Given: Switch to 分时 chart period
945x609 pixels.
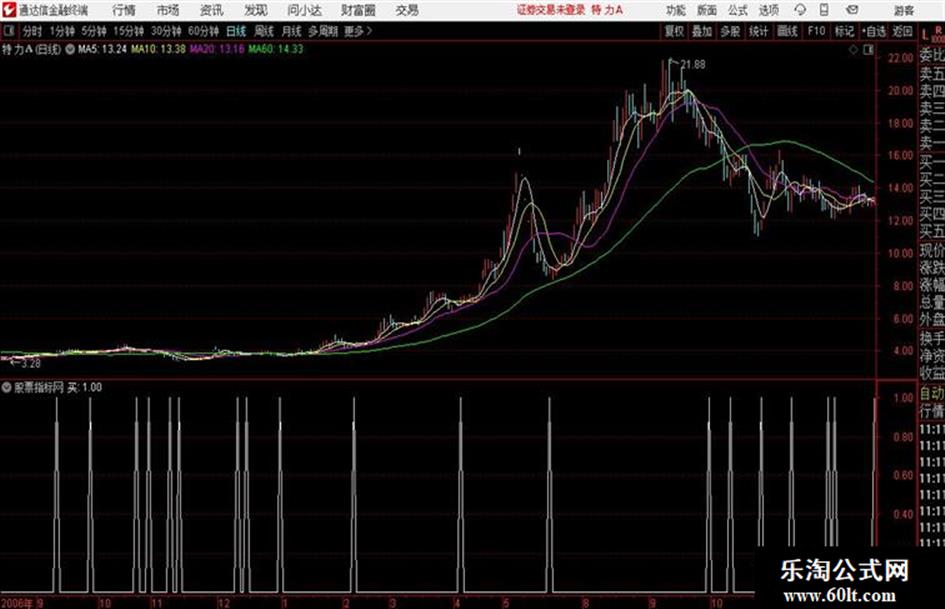Looking at the screenshot, I should tap(32, 31).
